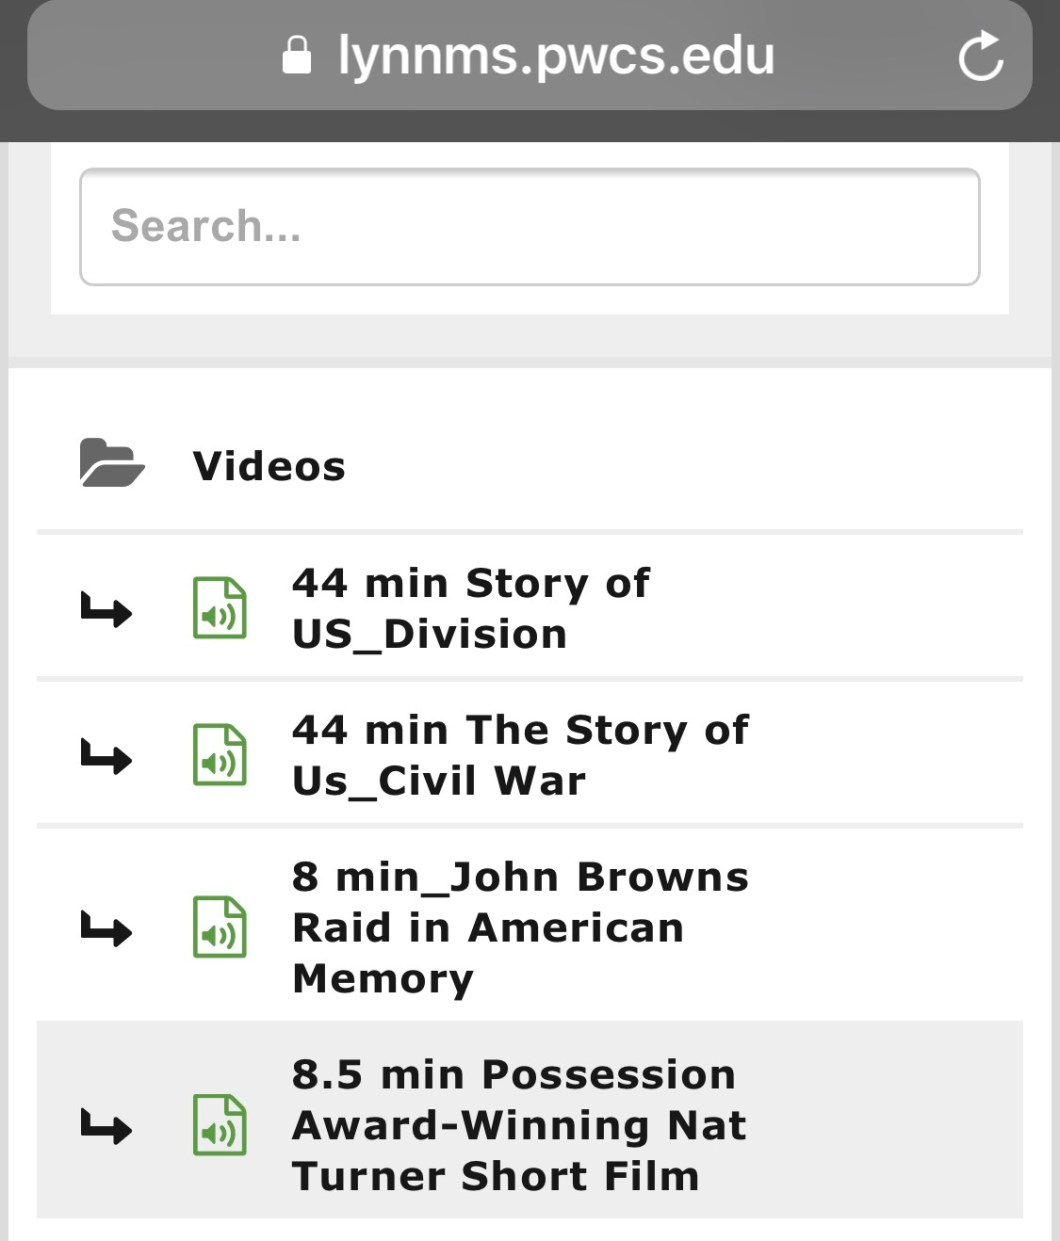The image size is (1060, 1241).
Task: Open "44 min Story of US_Division" video
Action: [470, 608]
